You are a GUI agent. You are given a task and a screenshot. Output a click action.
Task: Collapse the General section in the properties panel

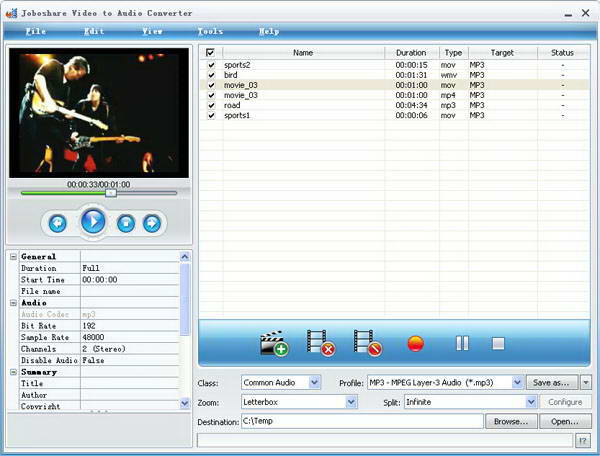14,257
